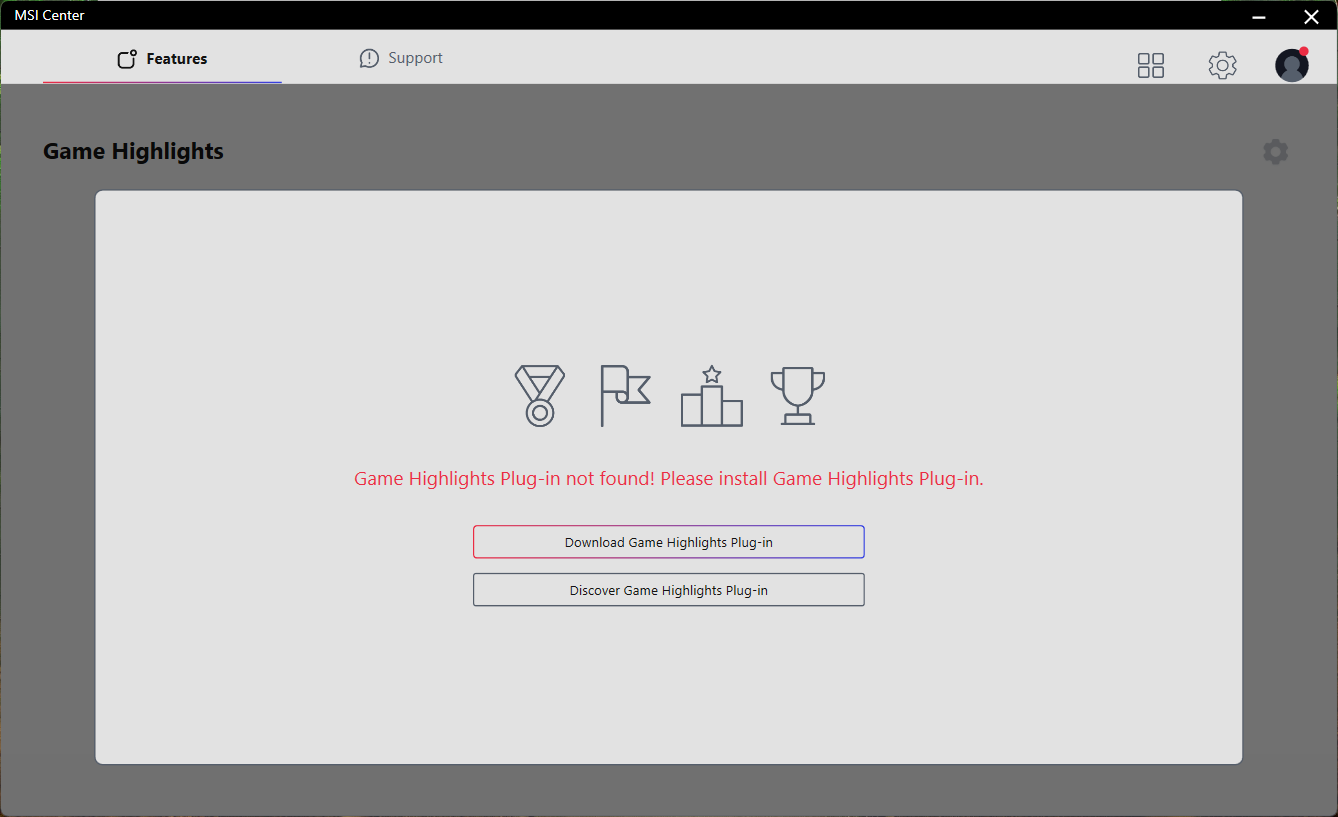1338x817 pixels.
Task: Open the Features tab
Action: (x=162, y=59)
